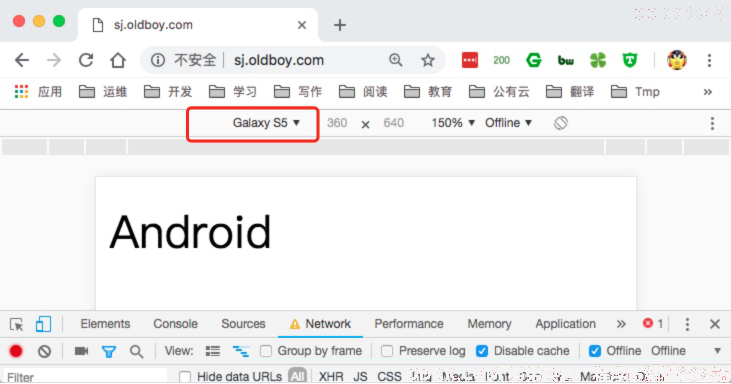Show more bookmarks chevron
Viewport: 731px width, 384px height.
(708, 92)
